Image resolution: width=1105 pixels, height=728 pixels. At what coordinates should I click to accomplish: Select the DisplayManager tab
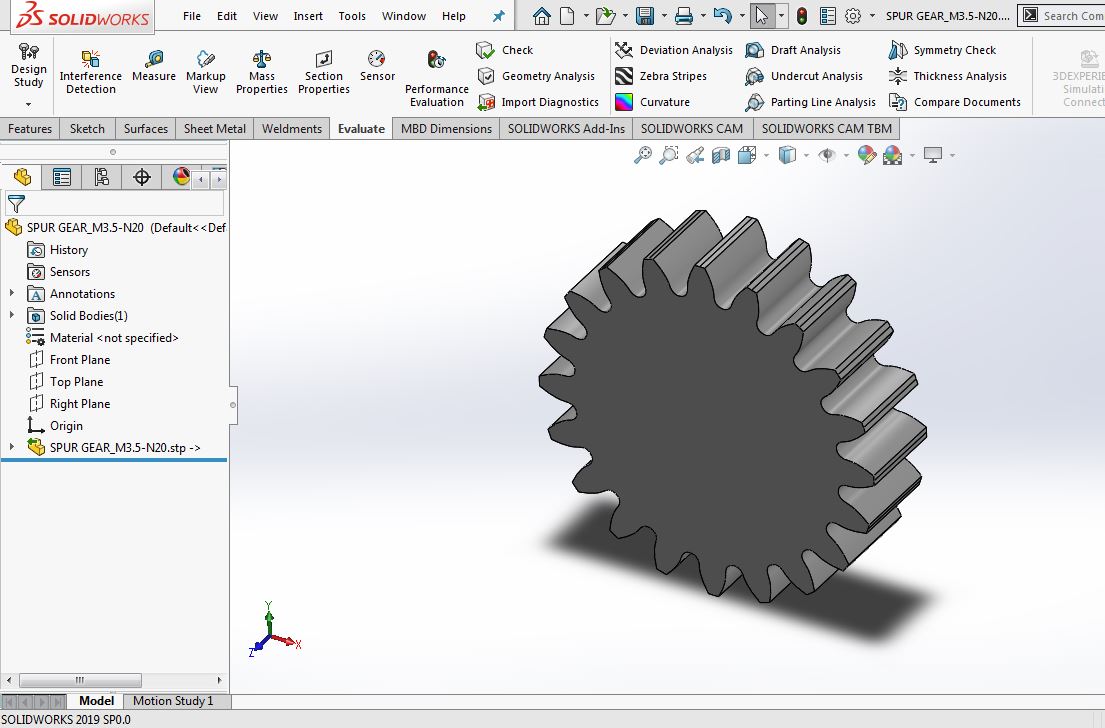coord(180,177)
